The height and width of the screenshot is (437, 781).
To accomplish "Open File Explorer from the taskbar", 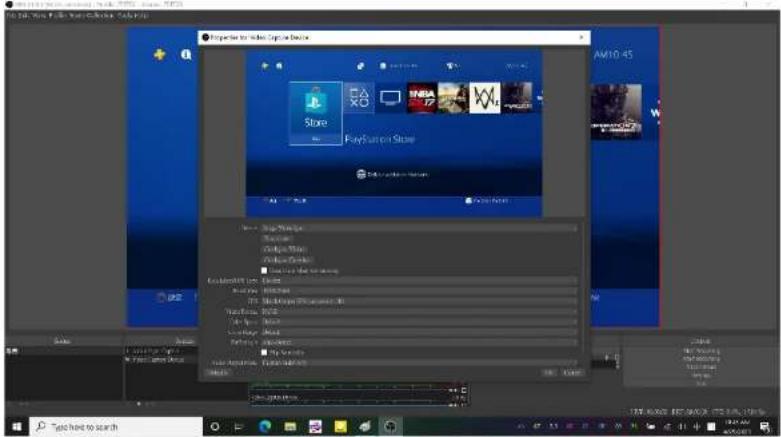I will (x=290, y=427).
